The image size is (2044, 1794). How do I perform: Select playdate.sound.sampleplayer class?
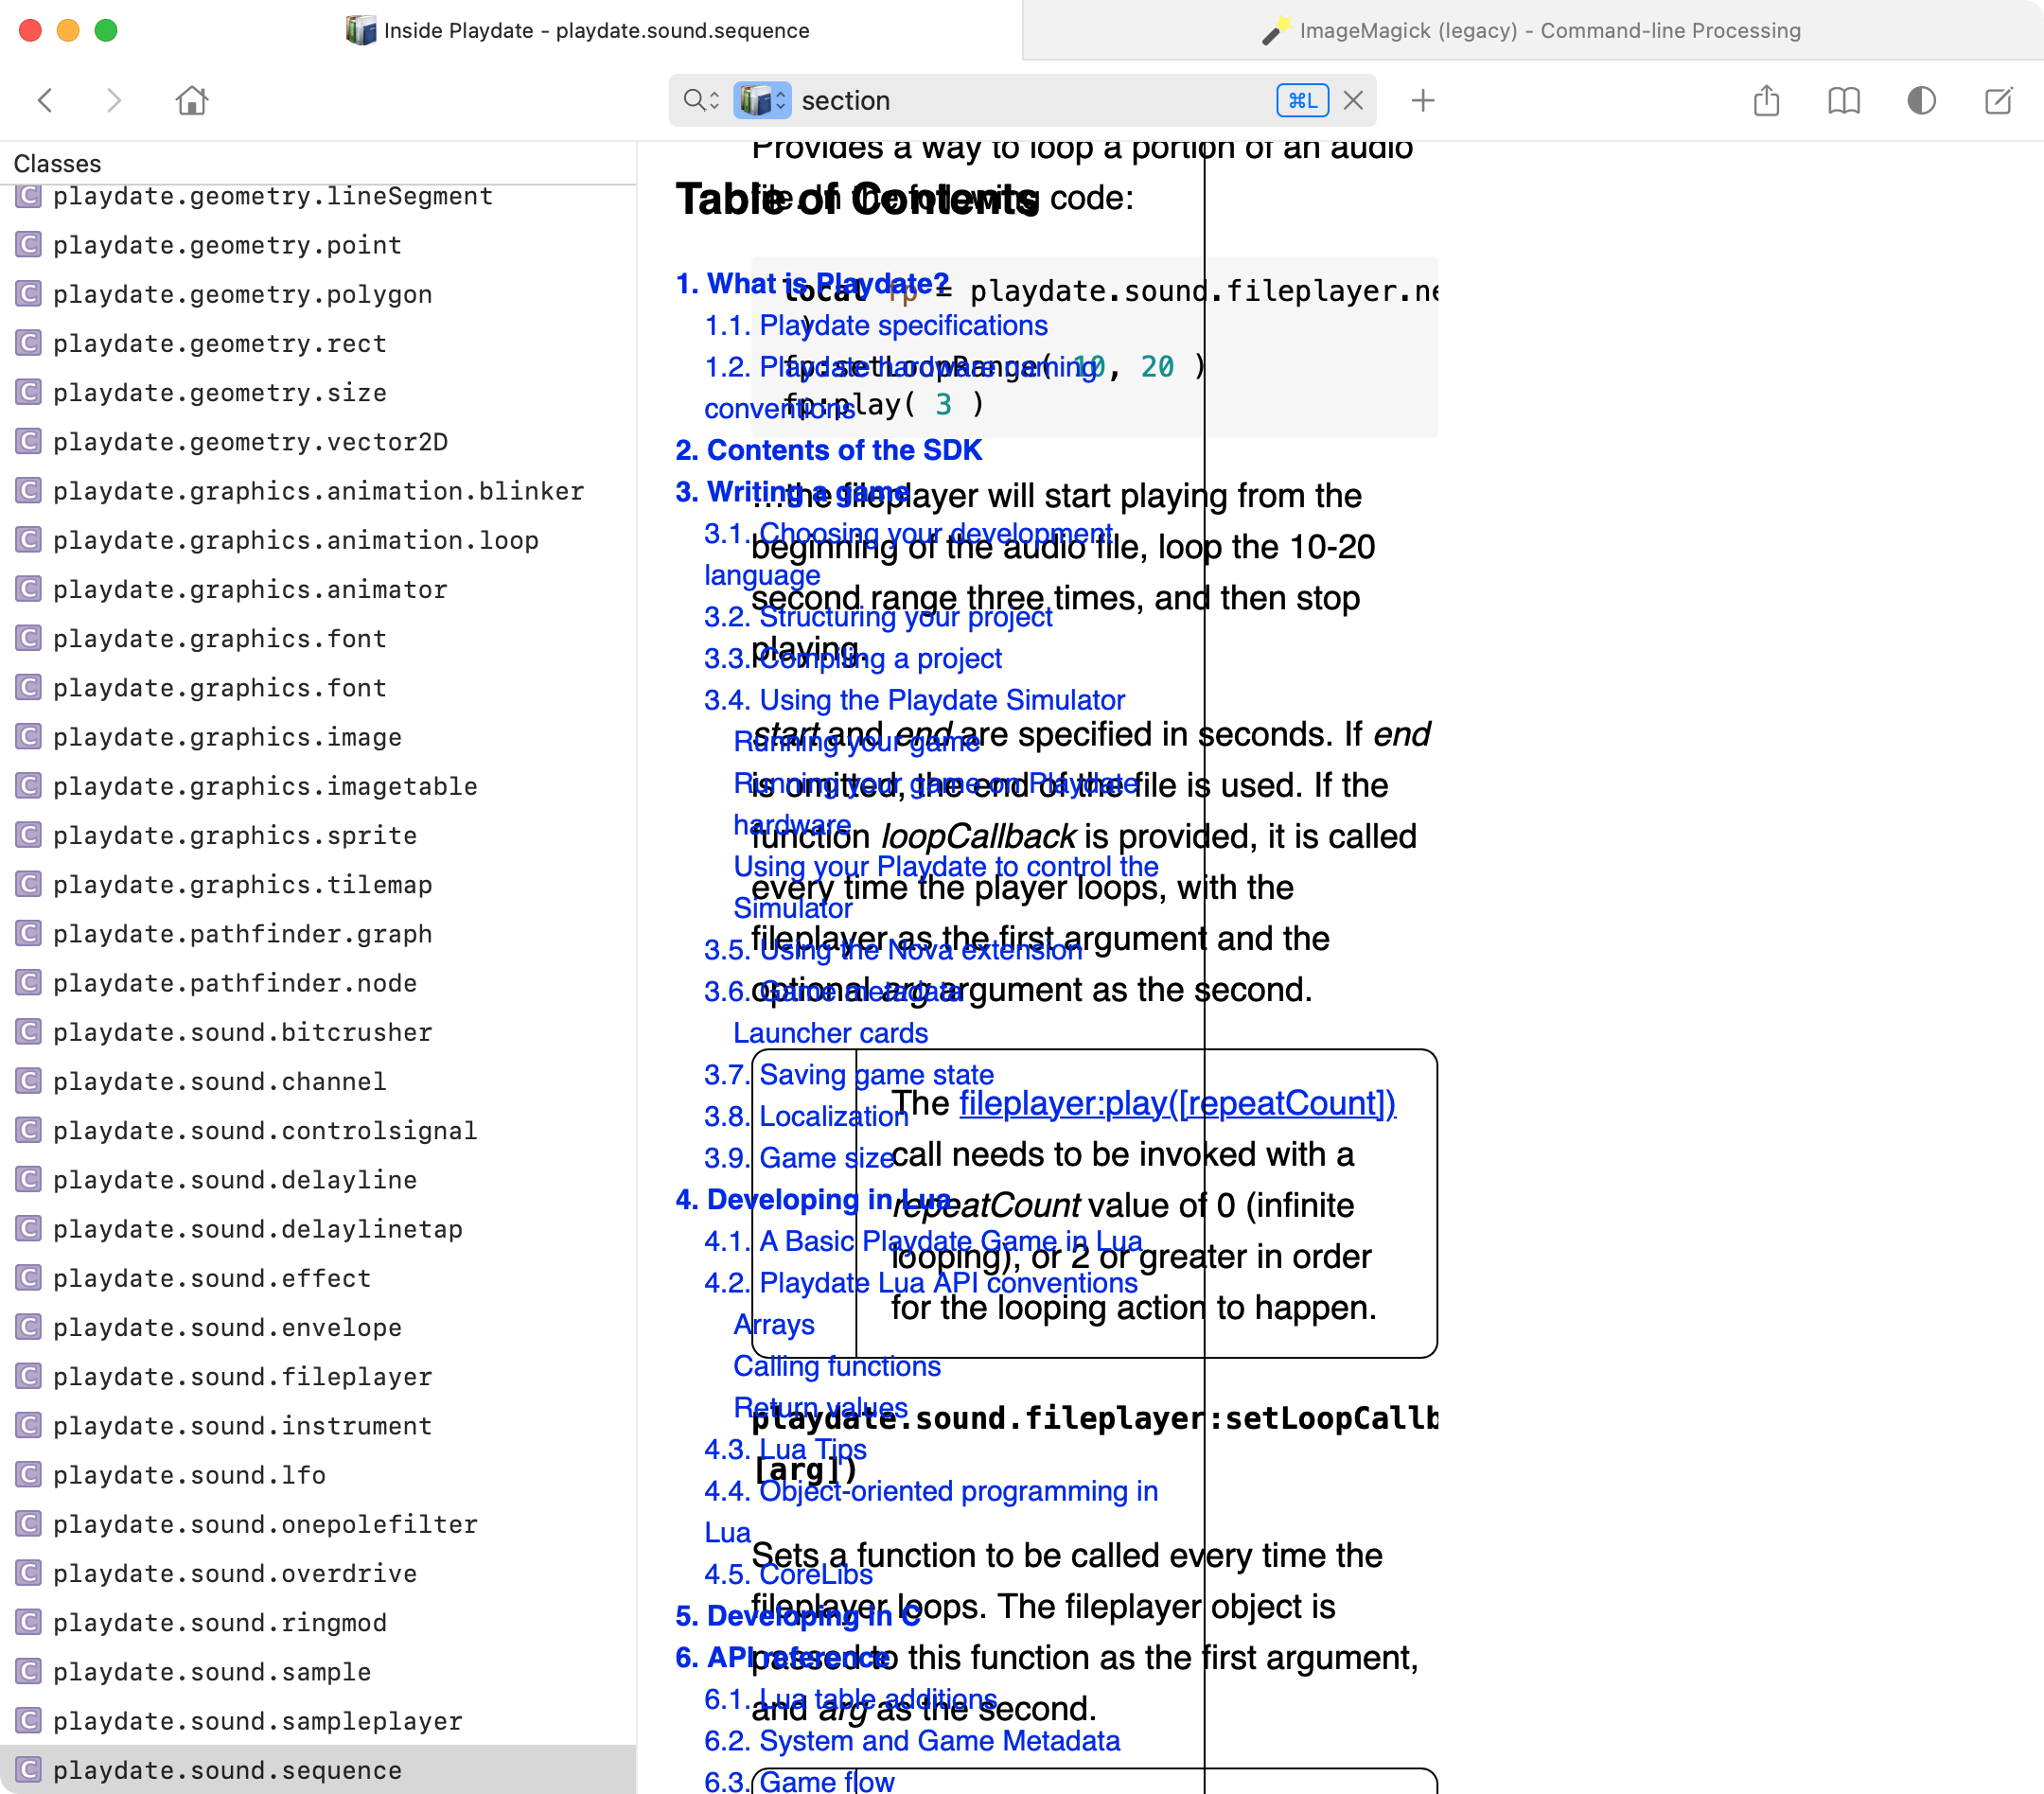point(318,1721)
